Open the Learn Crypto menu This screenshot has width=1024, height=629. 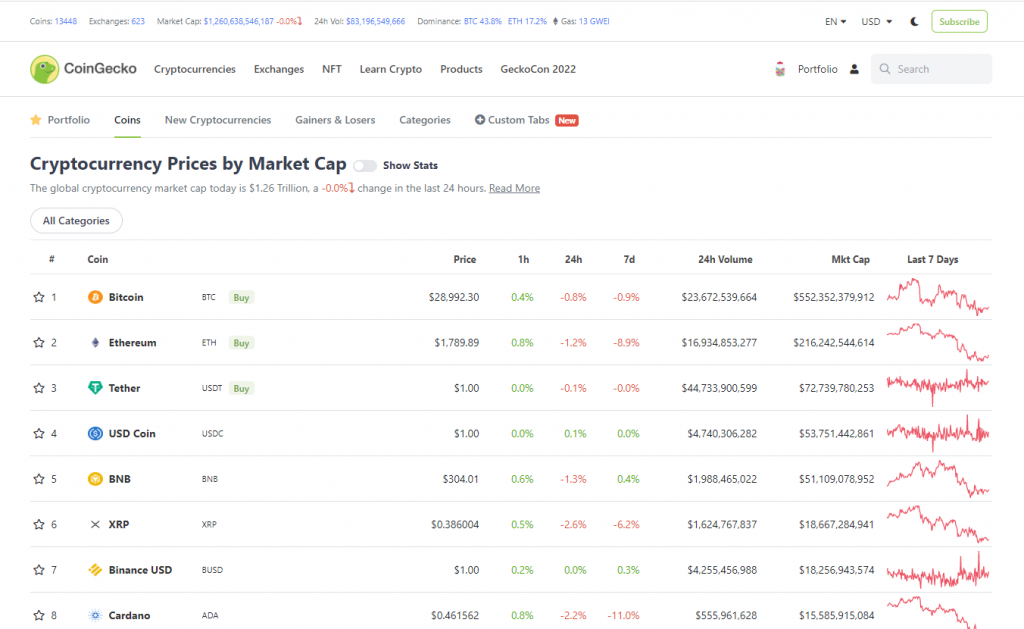[391, 69]
